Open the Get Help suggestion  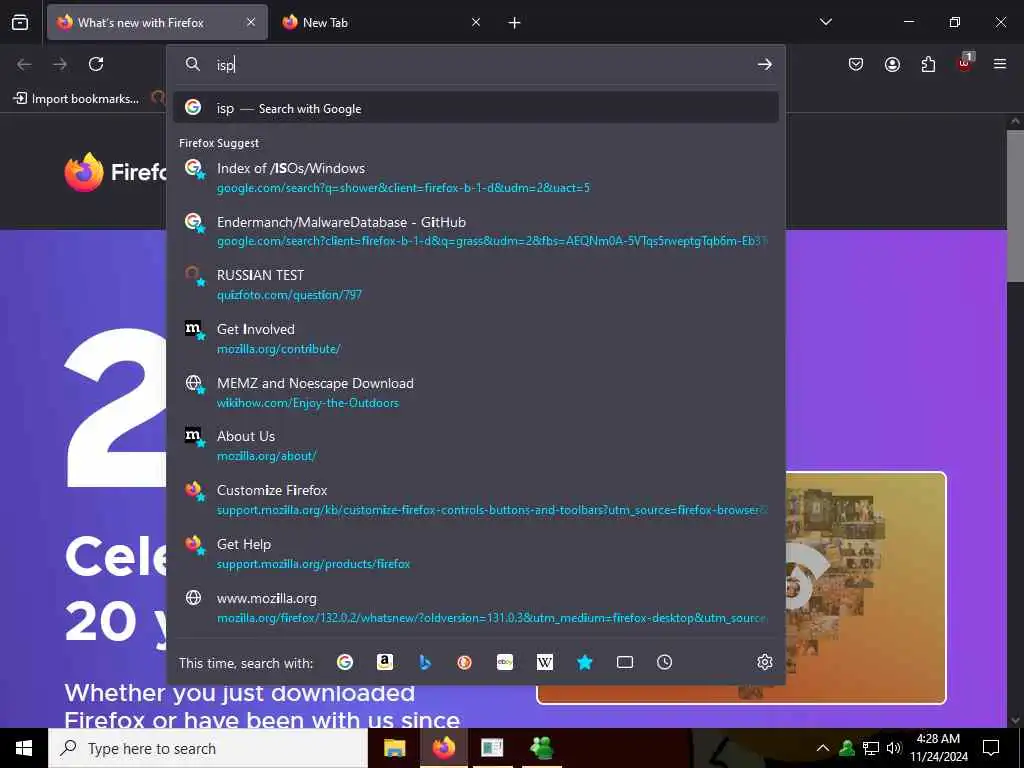(476, 554)
